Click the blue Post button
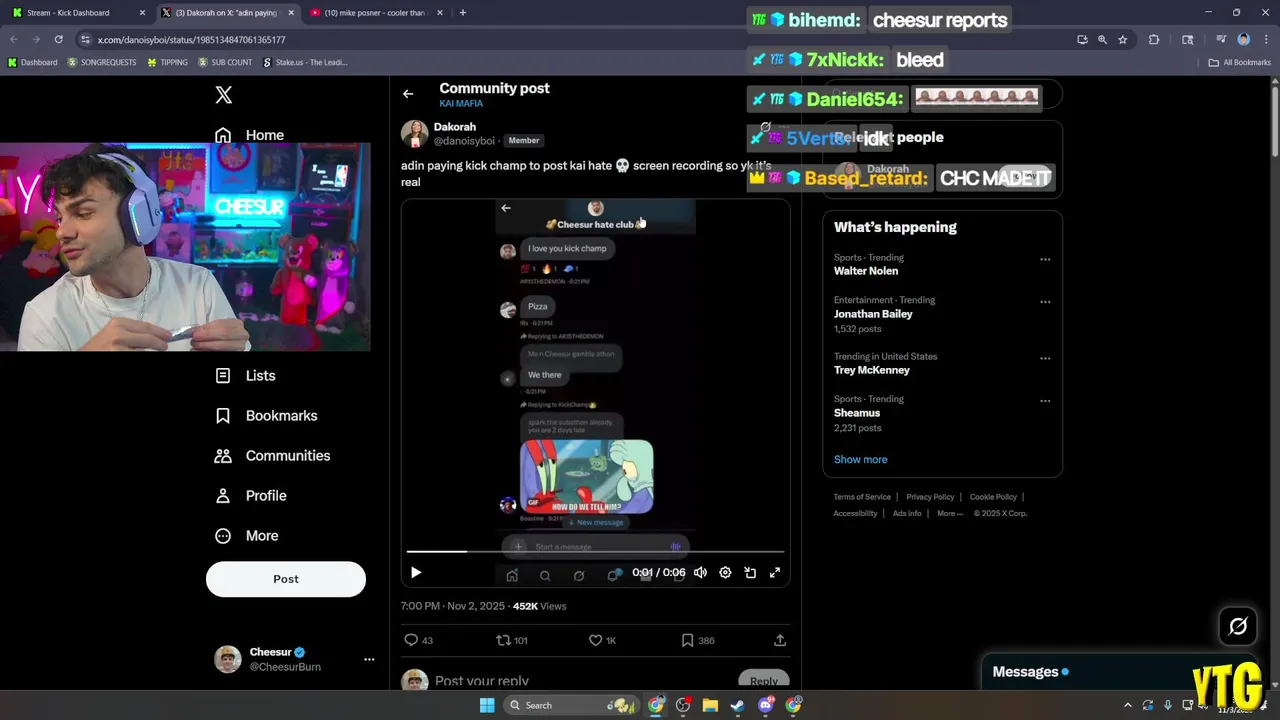 286,579
